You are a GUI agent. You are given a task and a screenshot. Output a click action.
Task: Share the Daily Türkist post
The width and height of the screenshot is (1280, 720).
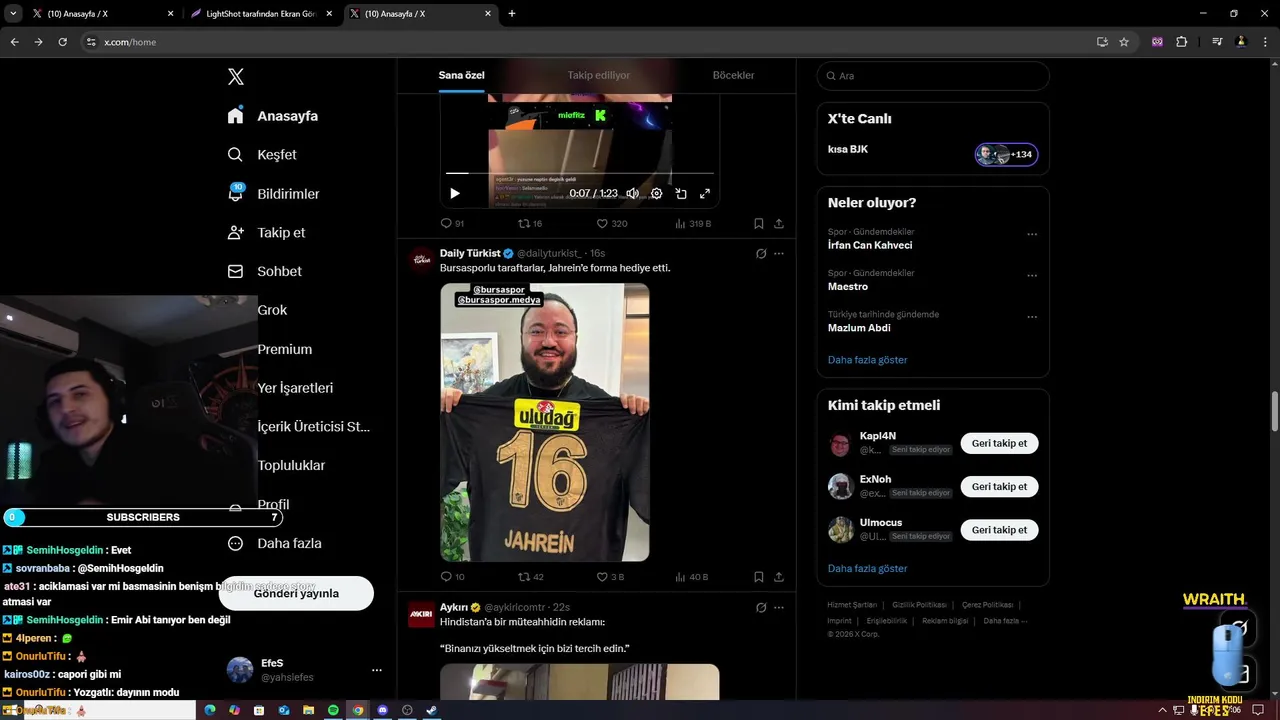(779, 577)
